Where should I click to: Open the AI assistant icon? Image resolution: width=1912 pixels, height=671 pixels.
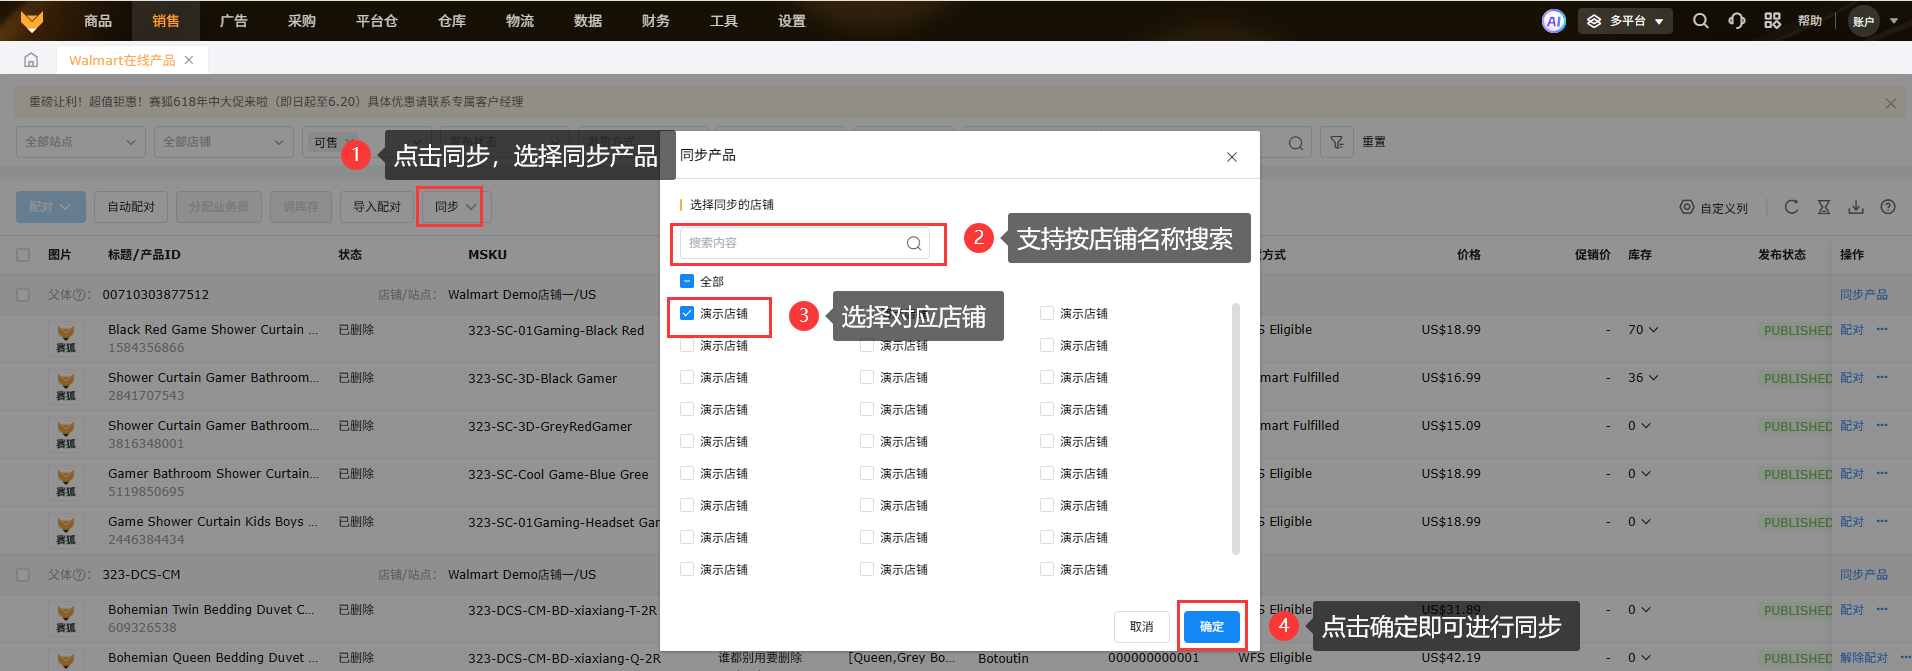coord(1553,21)
